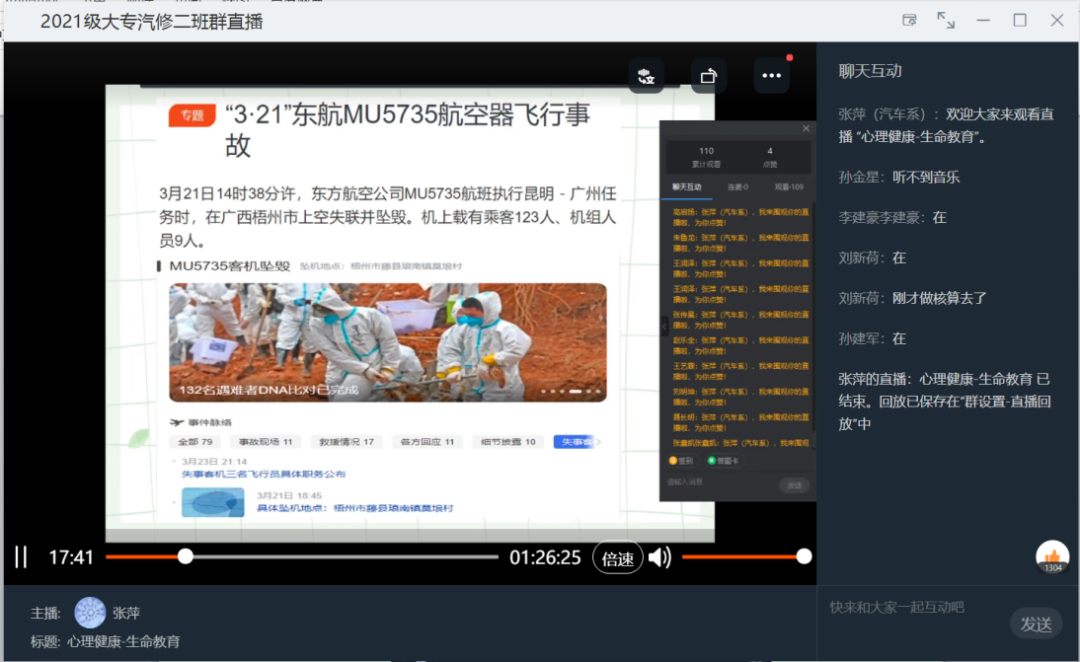This screenshot has width=1080, height=662.
Task: Minimize the live replay window
Action: pos(983,20)
